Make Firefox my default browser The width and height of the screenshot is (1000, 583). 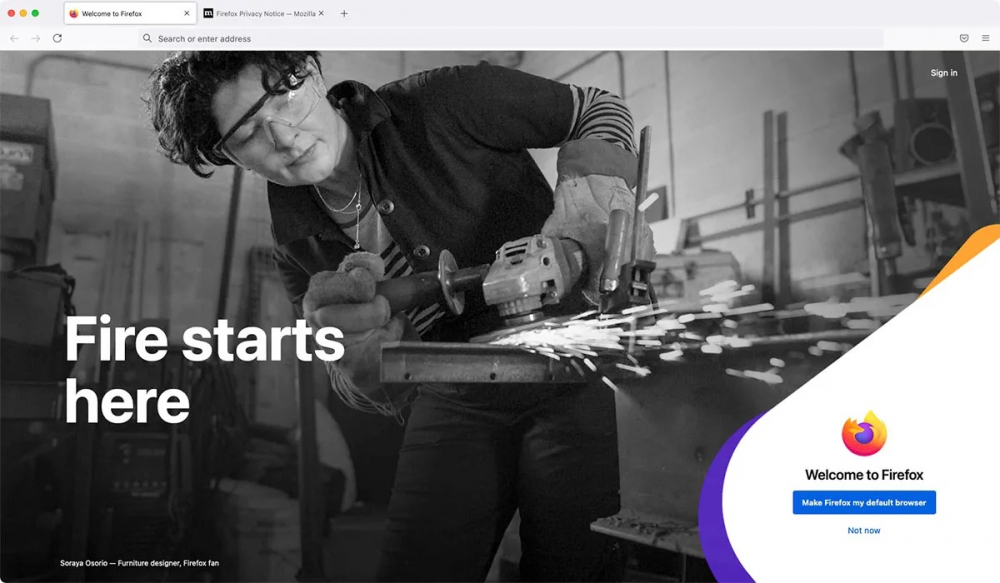(864, 503)
